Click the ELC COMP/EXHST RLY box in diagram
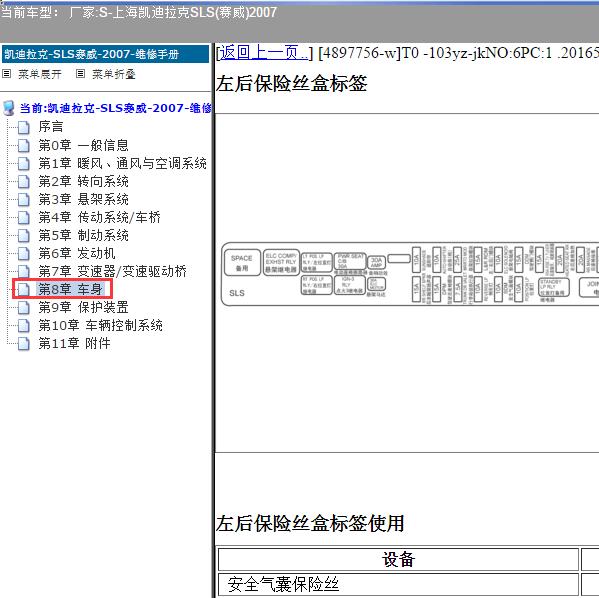The height and width of the screenshot is (598, 599). 281,263
